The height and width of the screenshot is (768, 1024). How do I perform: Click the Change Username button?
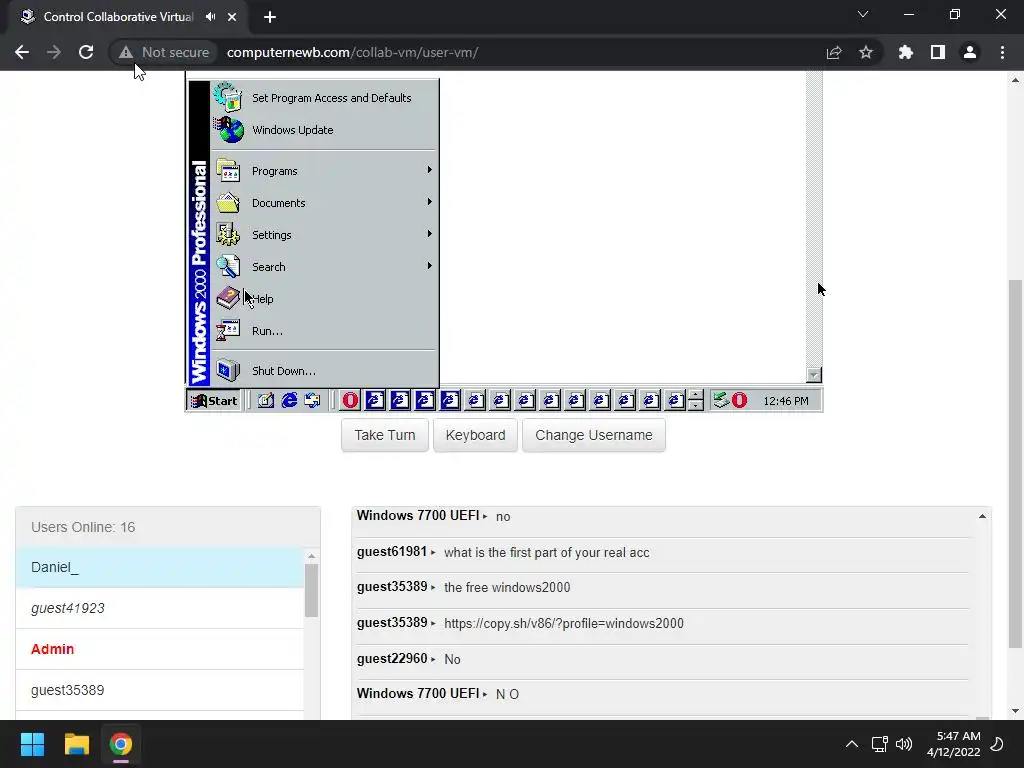(594, 435)
